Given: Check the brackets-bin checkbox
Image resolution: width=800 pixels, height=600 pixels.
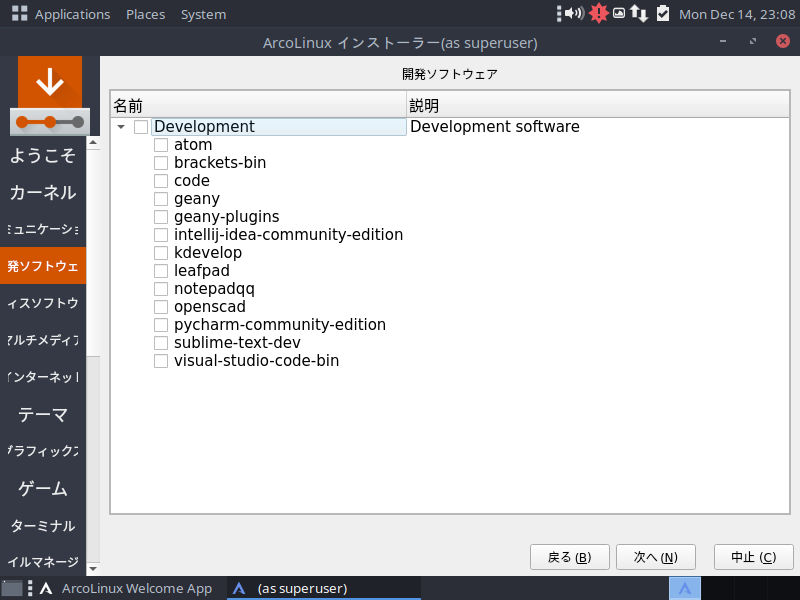Looking at the screenshot, I should point(161,163).
